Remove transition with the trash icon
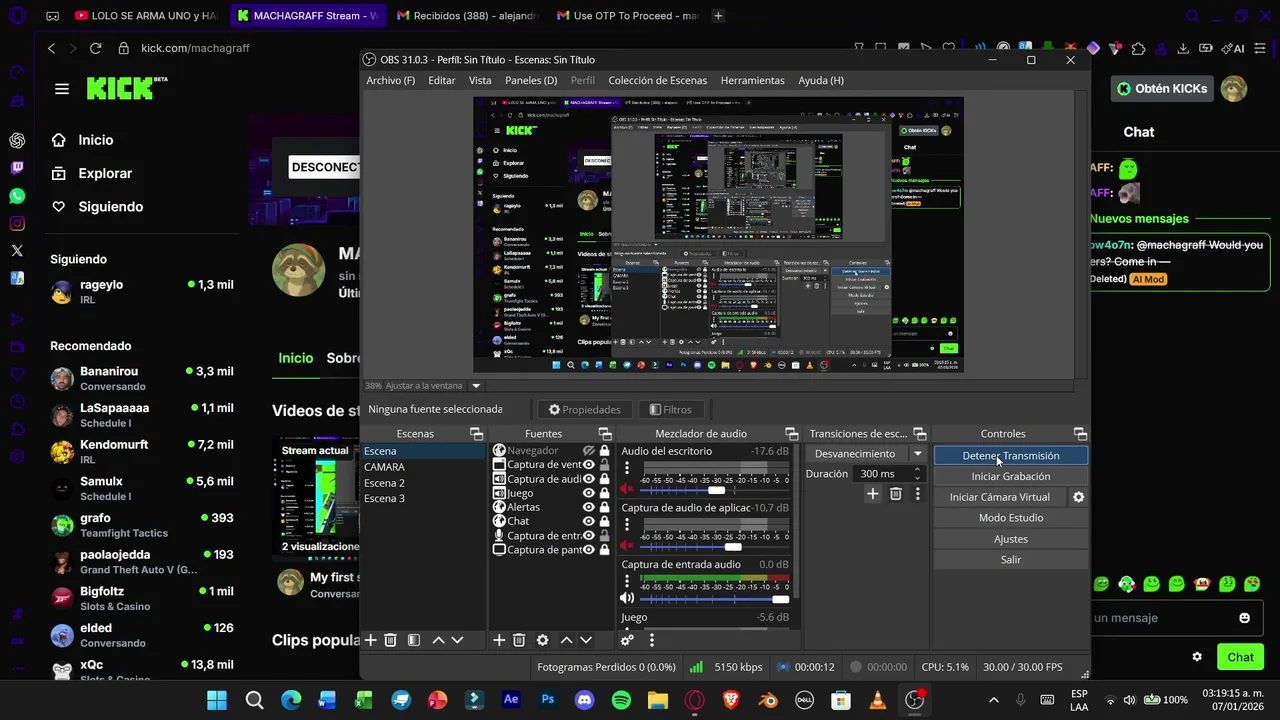 pos(896,494)
